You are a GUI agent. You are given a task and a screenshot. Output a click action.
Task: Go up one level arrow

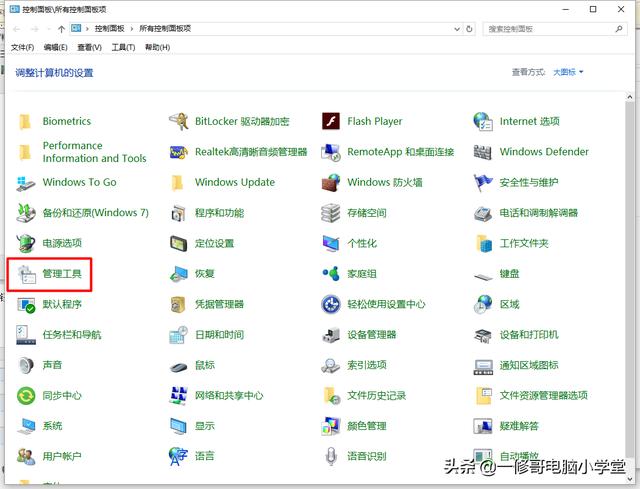61,29
